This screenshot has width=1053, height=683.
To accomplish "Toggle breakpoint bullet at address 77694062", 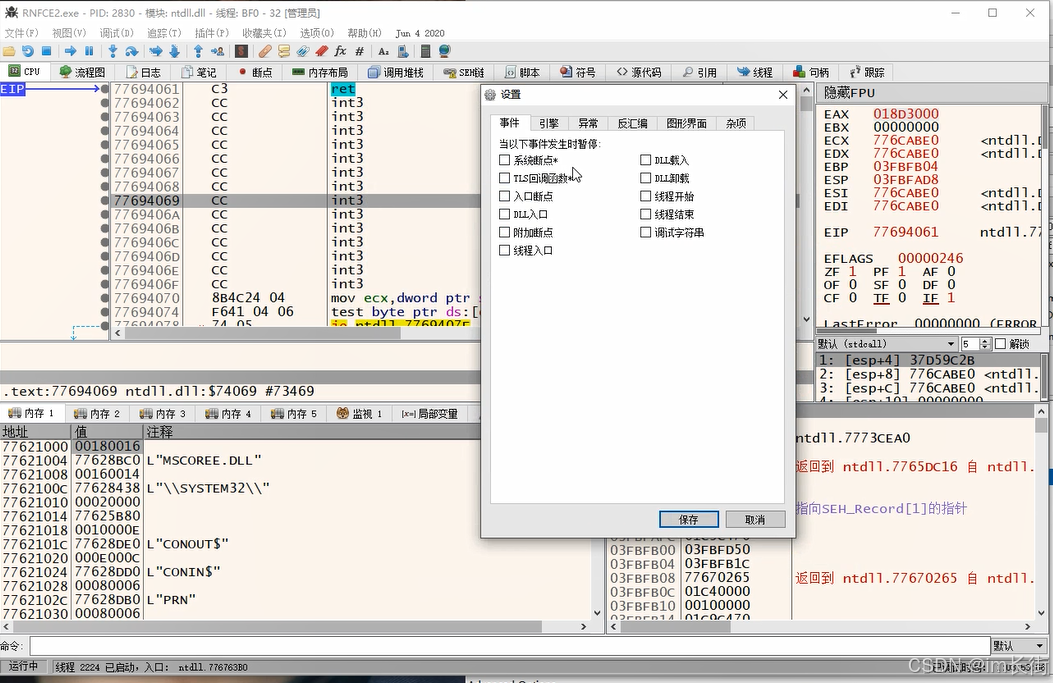I will [105, 103].
